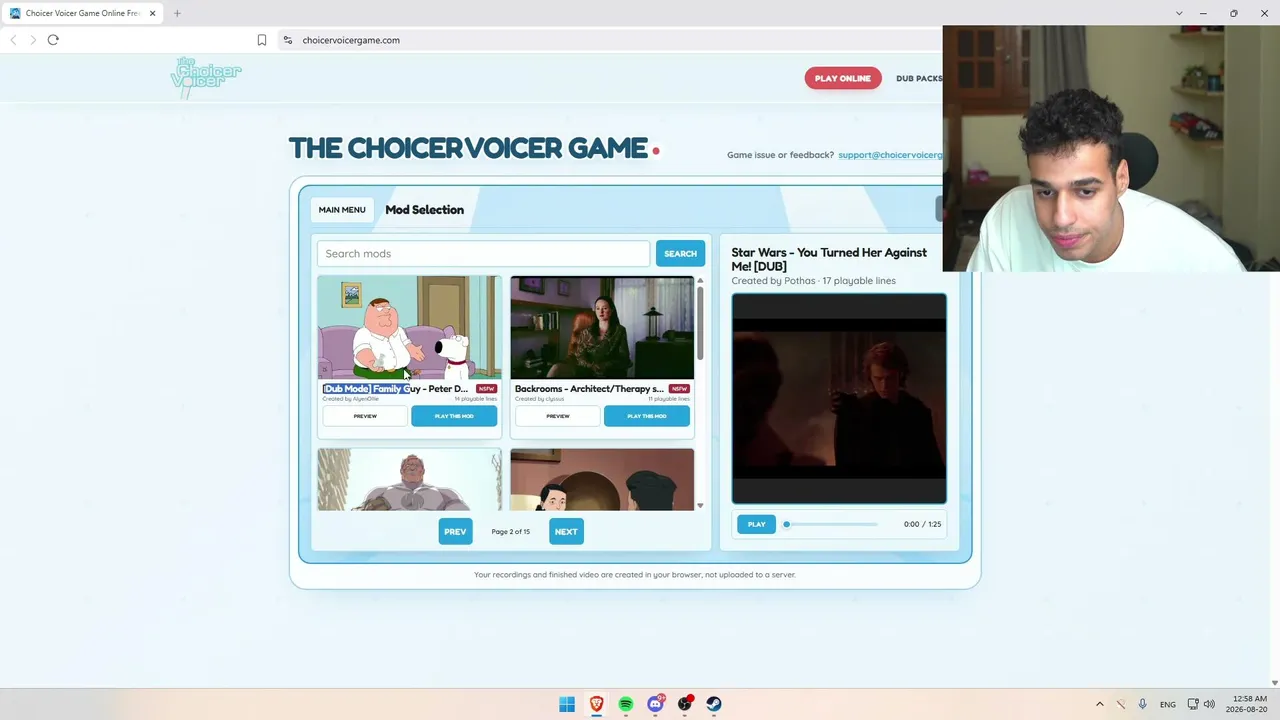Click the Choicer Voicer logo
This screenshot has width=1280, height=720.
(206, 77)
